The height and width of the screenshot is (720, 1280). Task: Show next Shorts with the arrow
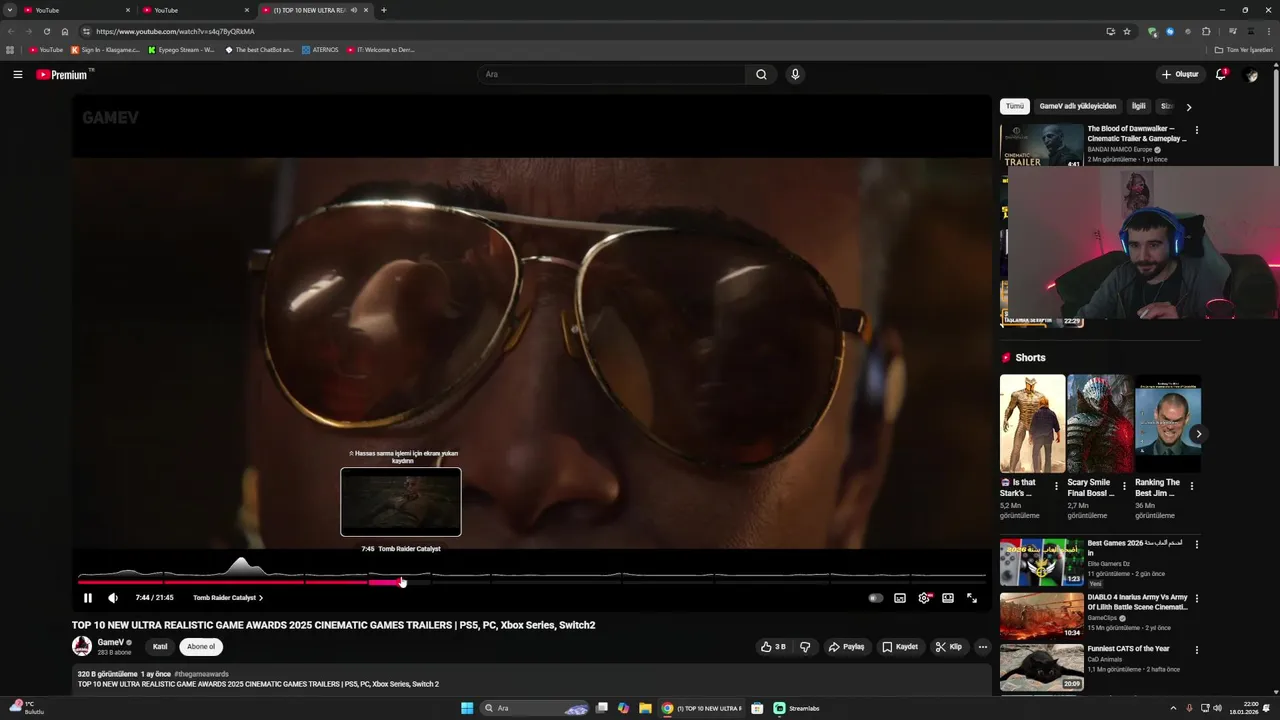(x=1198, y=434)
